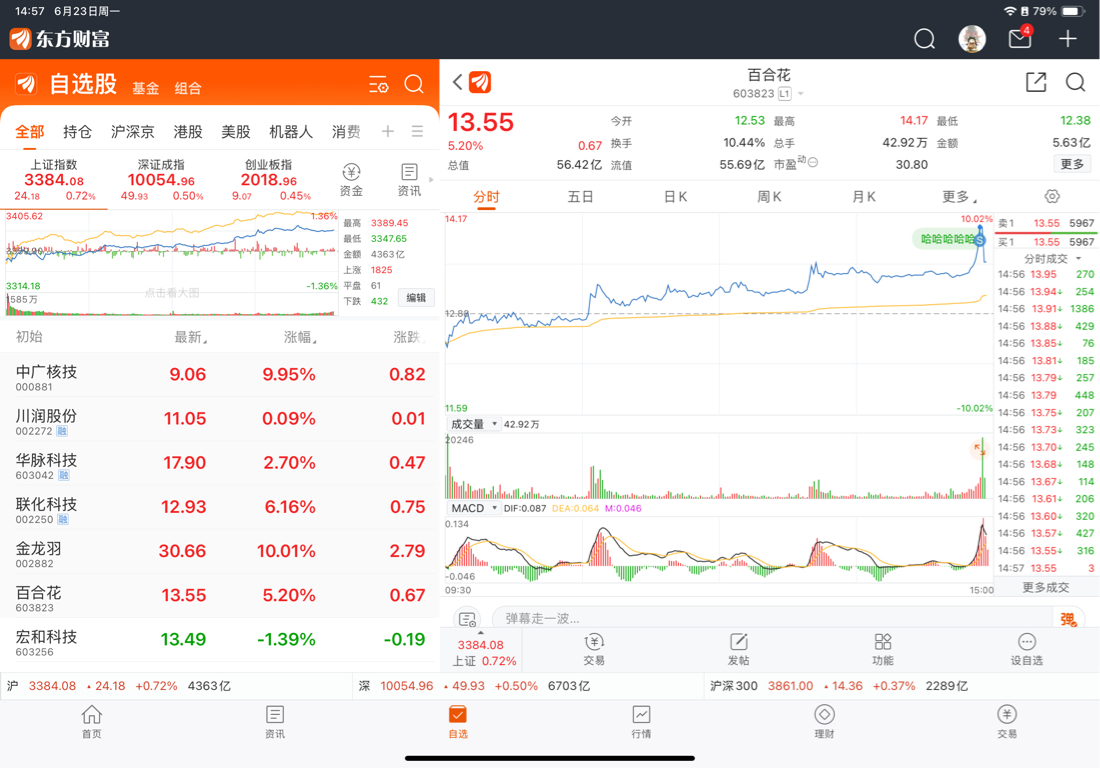Expand the index bar arrow above 上证
This screenshot has width=1100, height=768.
pos(481,633)
